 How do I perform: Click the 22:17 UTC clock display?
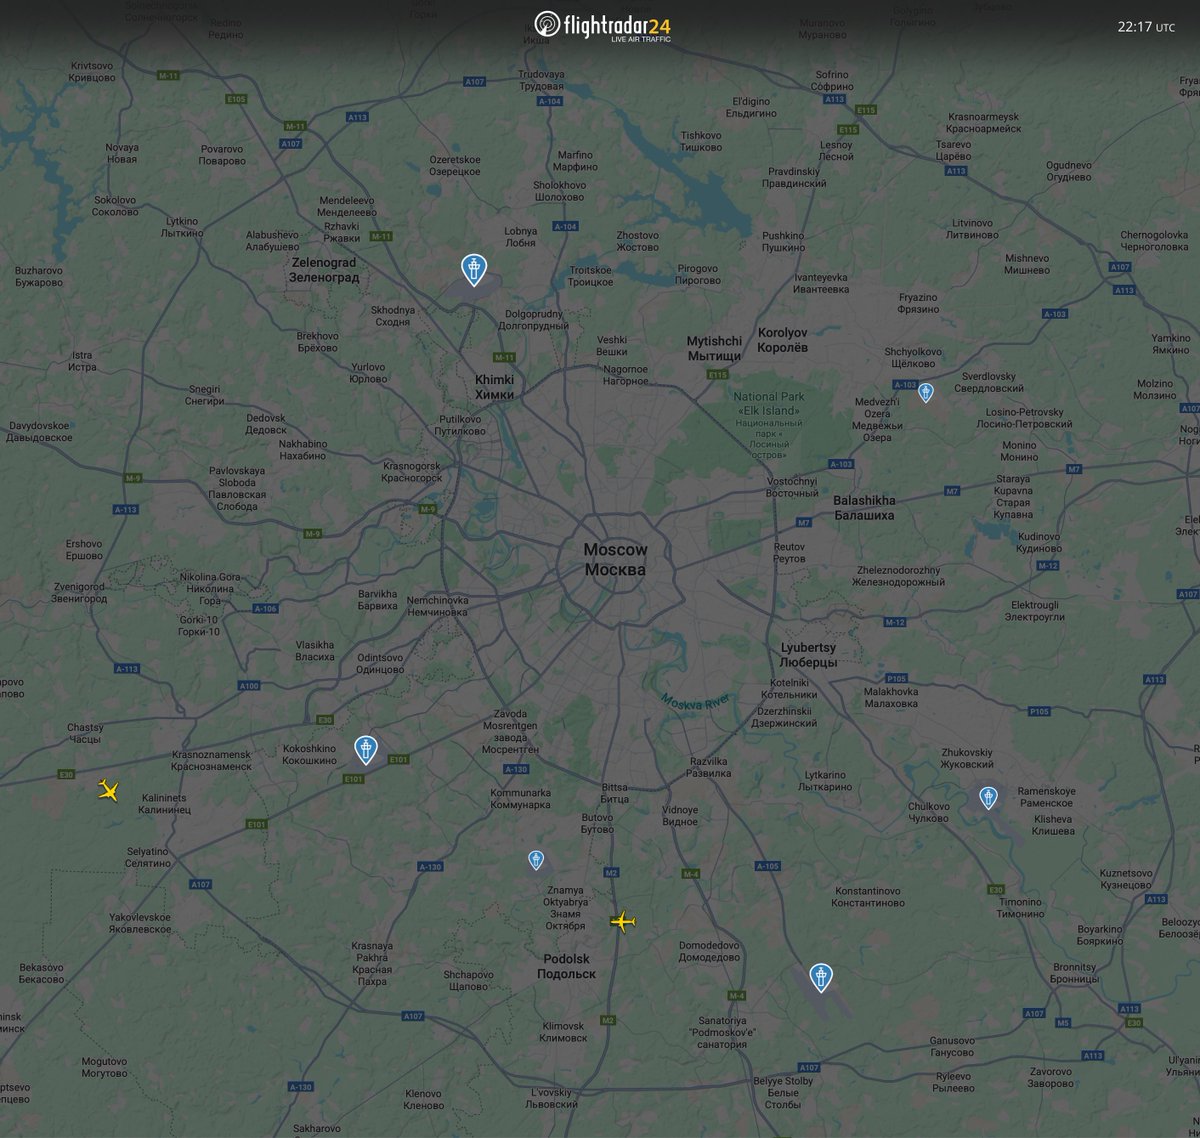click(x=1146, y=27)
